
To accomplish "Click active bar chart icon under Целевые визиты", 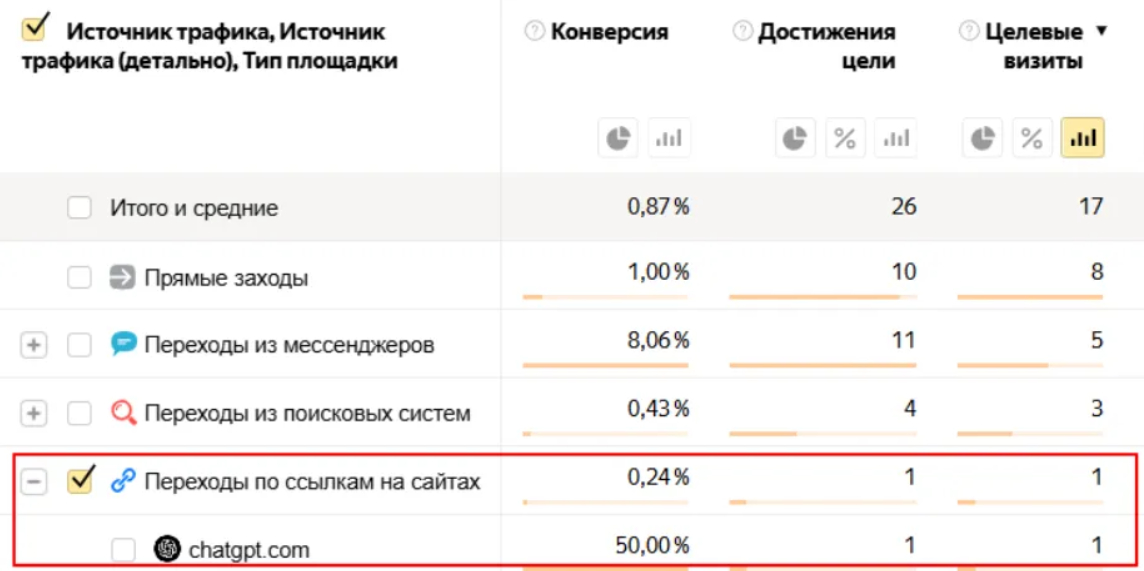I will coord(1083,139).
